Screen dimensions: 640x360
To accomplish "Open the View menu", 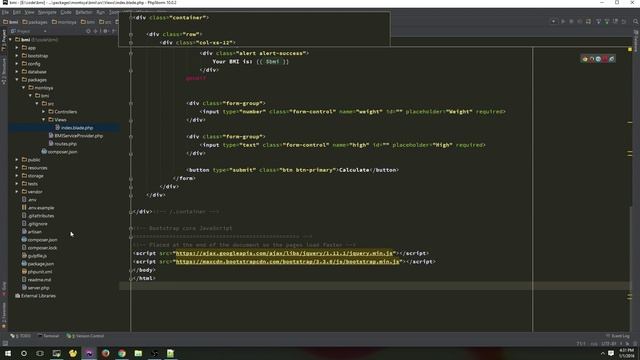I will [x=29, y=12].
